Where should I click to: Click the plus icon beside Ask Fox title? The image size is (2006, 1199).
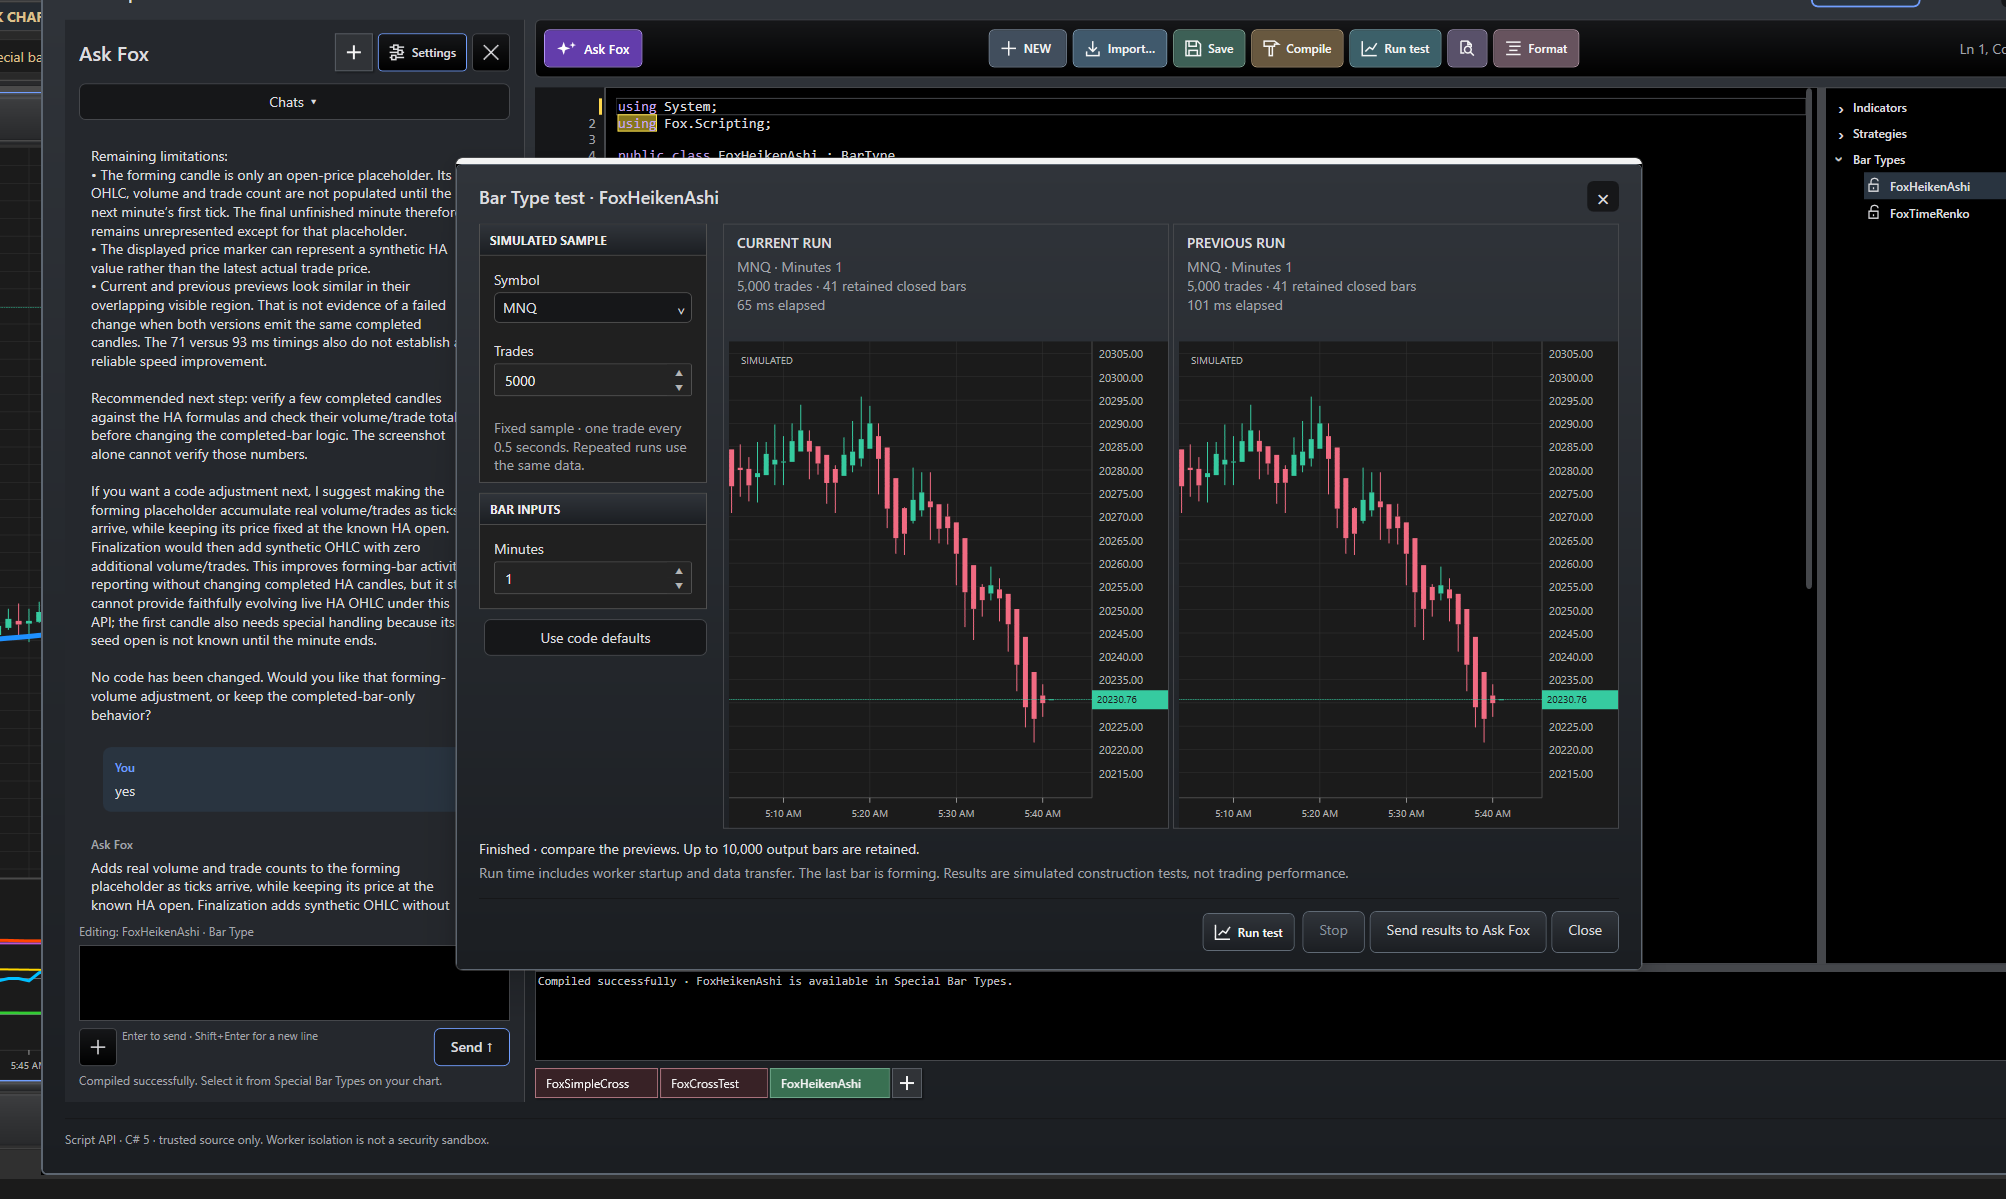pos(353,52)
